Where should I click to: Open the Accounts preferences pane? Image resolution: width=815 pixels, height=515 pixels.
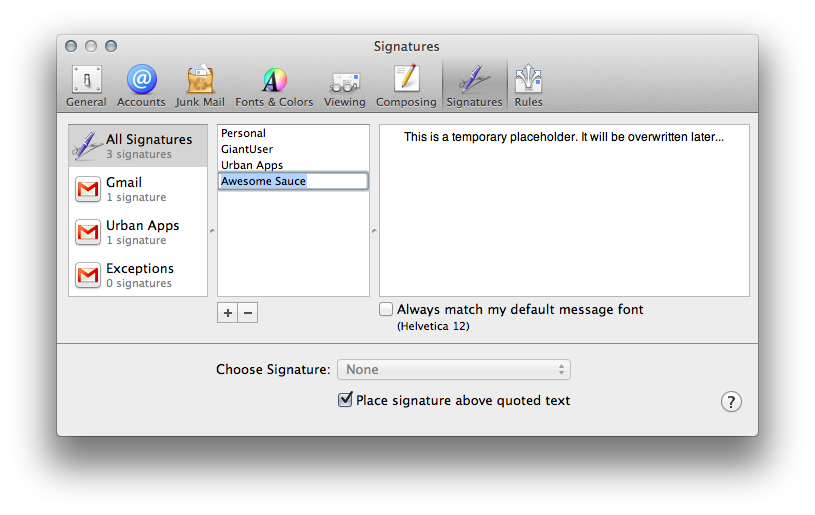[141, 86]
